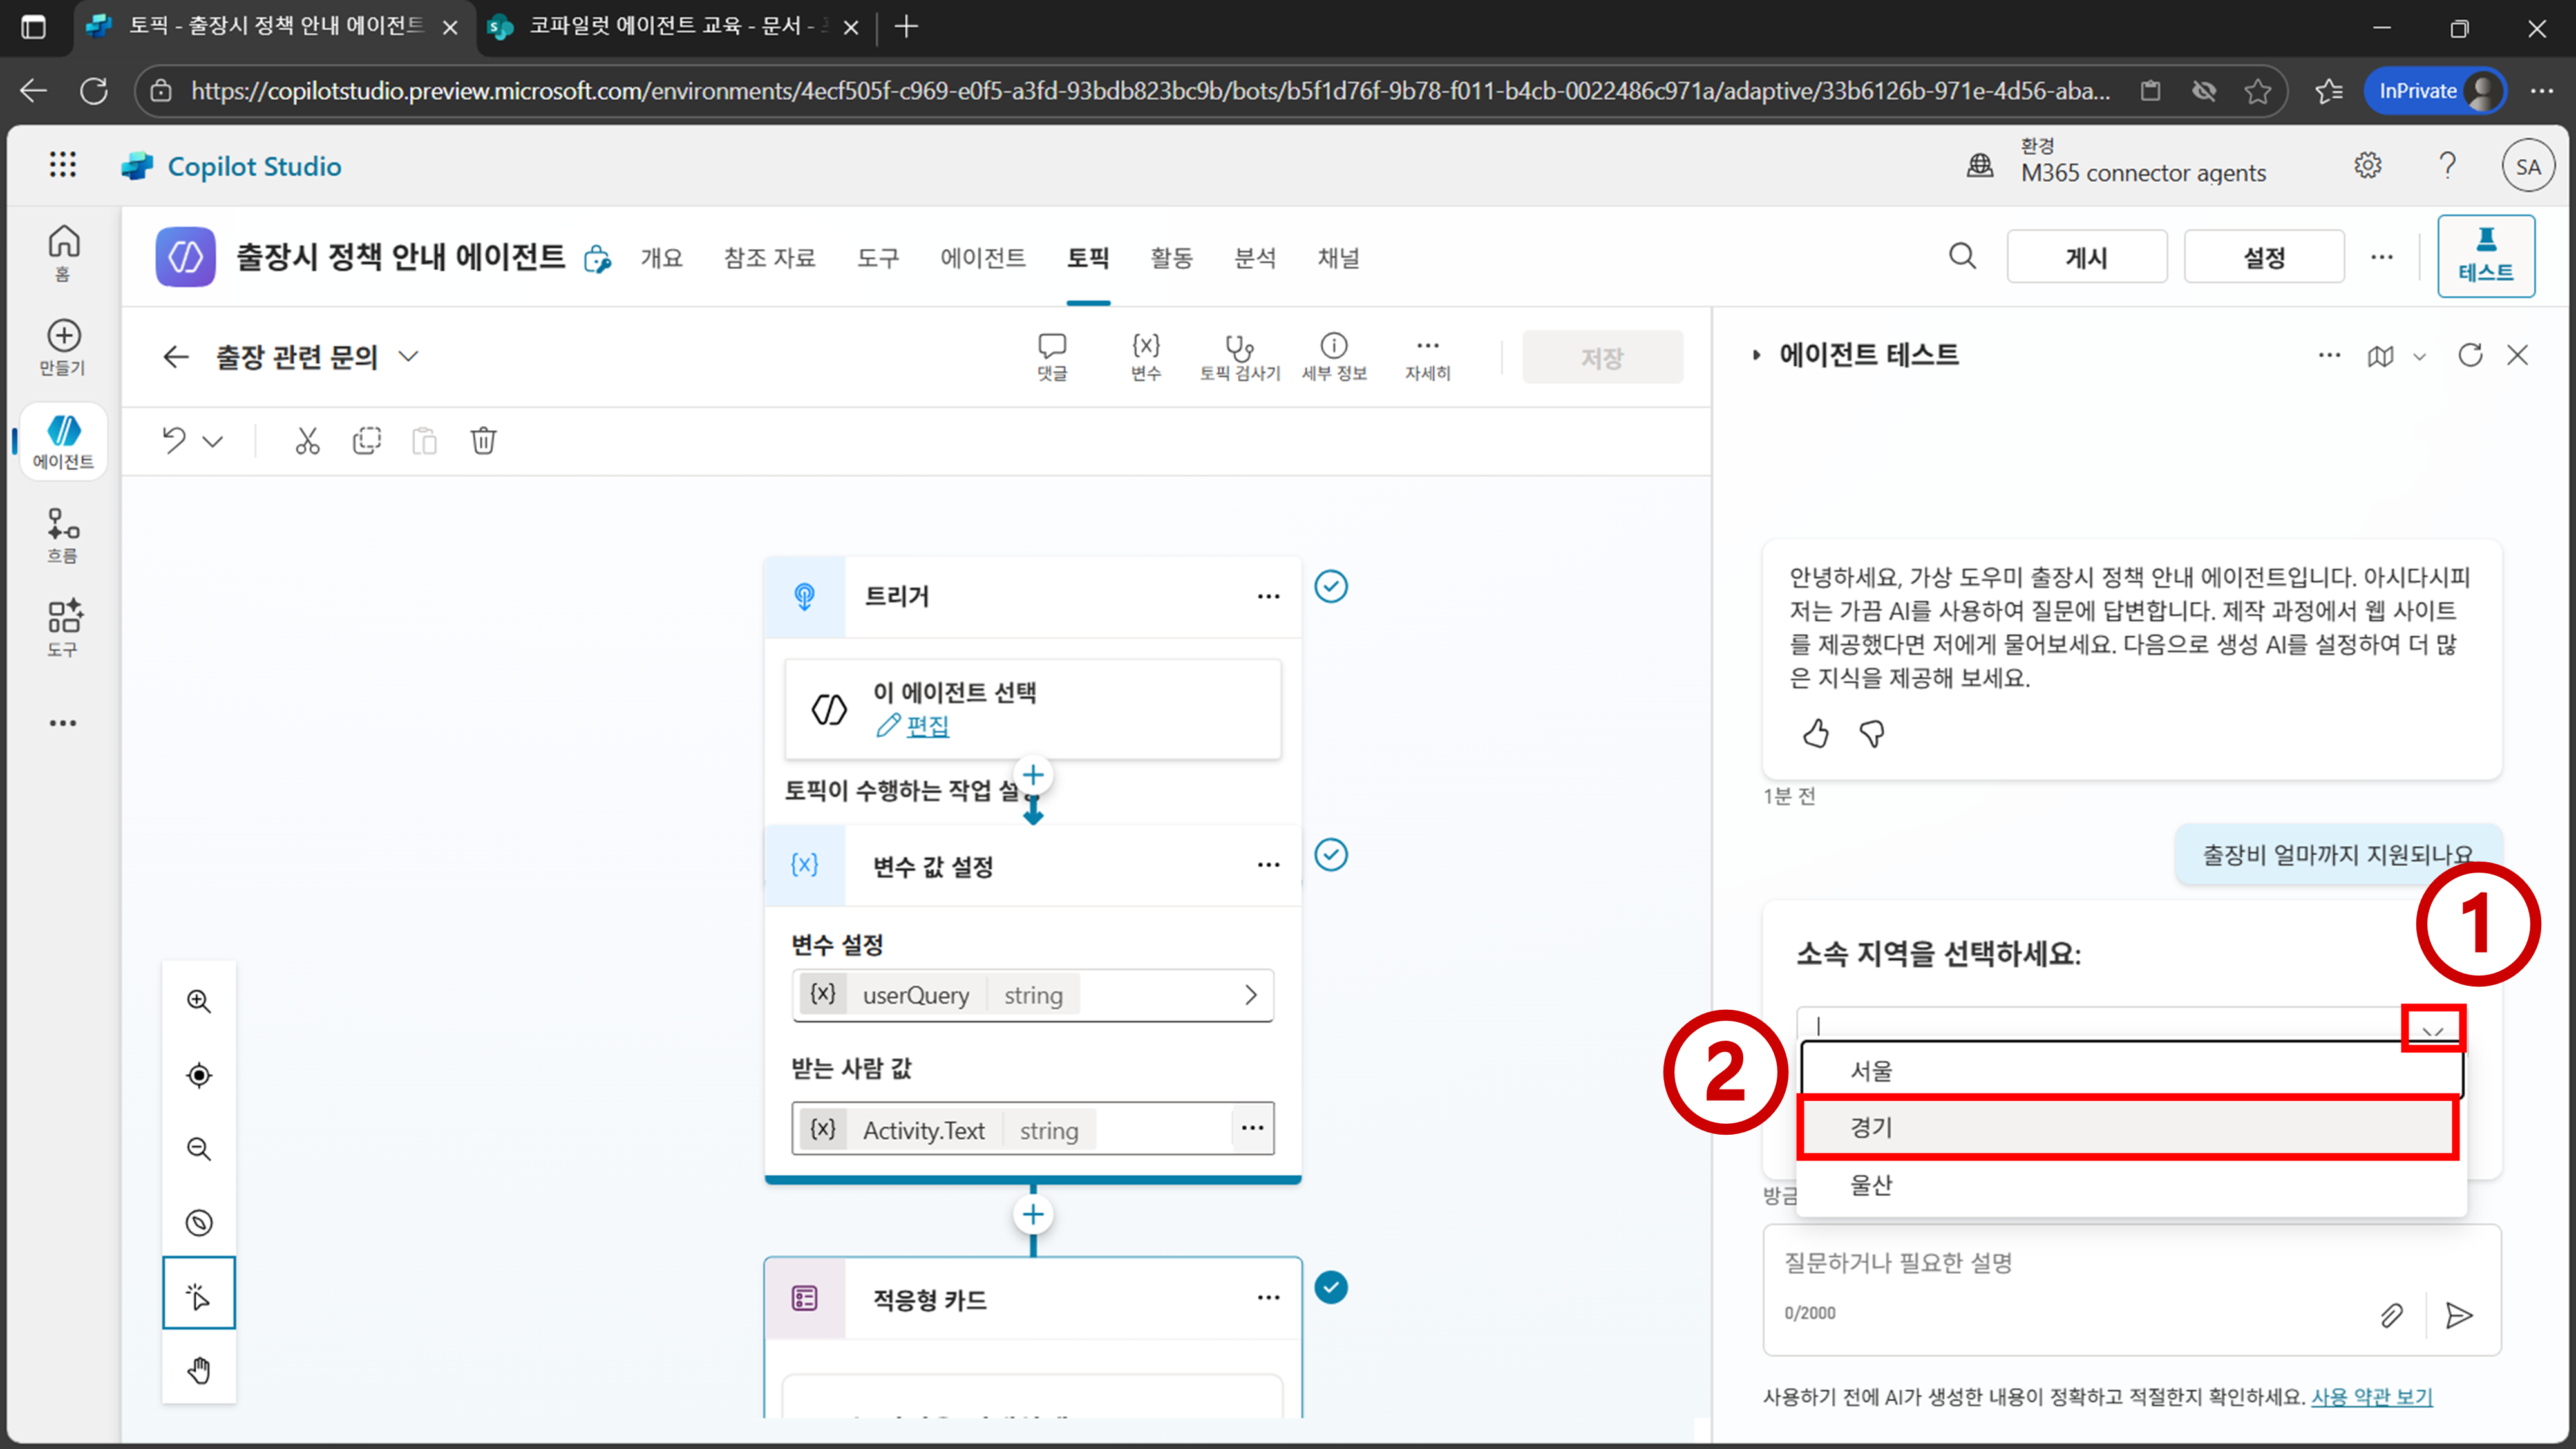The image size is (2576, 1449).
Task: Click the delete trash icon
Action: tap(483, 441)
